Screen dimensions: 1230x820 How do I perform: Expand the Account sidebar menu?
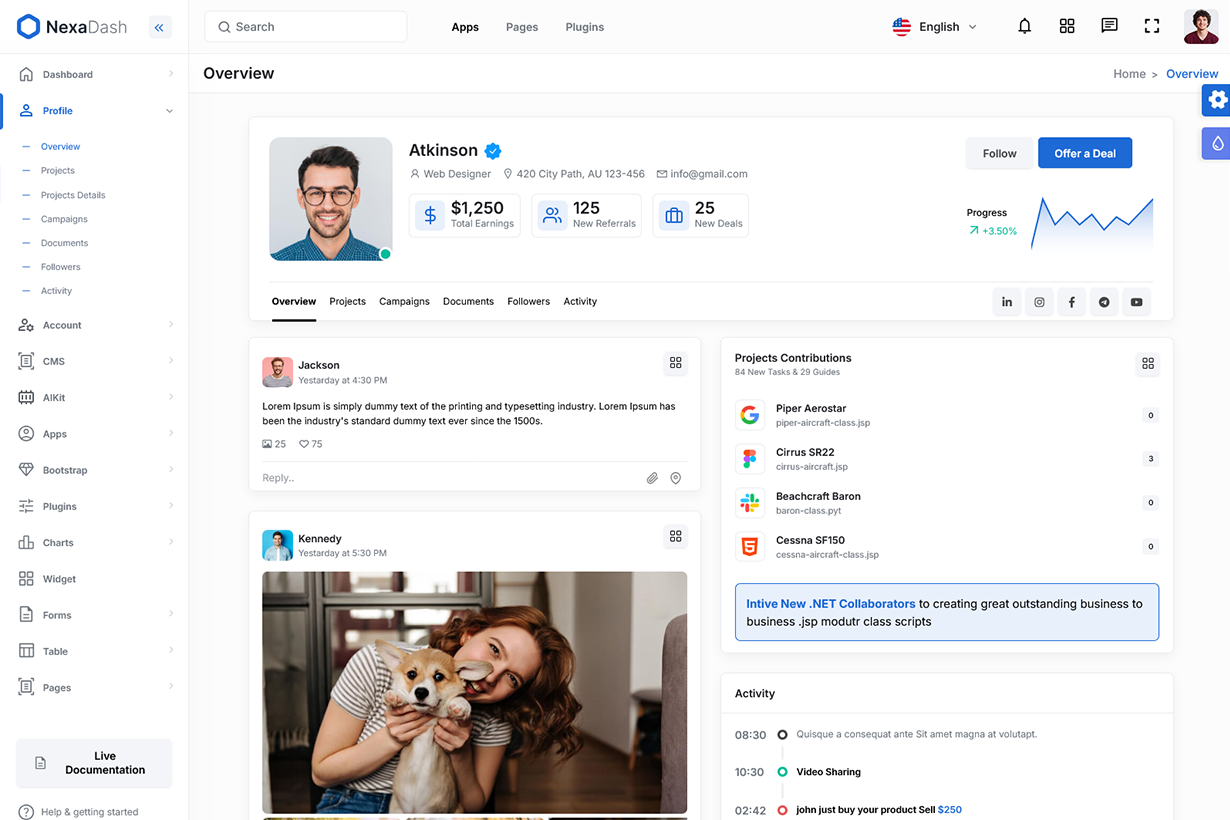click(x=95, y=325)
